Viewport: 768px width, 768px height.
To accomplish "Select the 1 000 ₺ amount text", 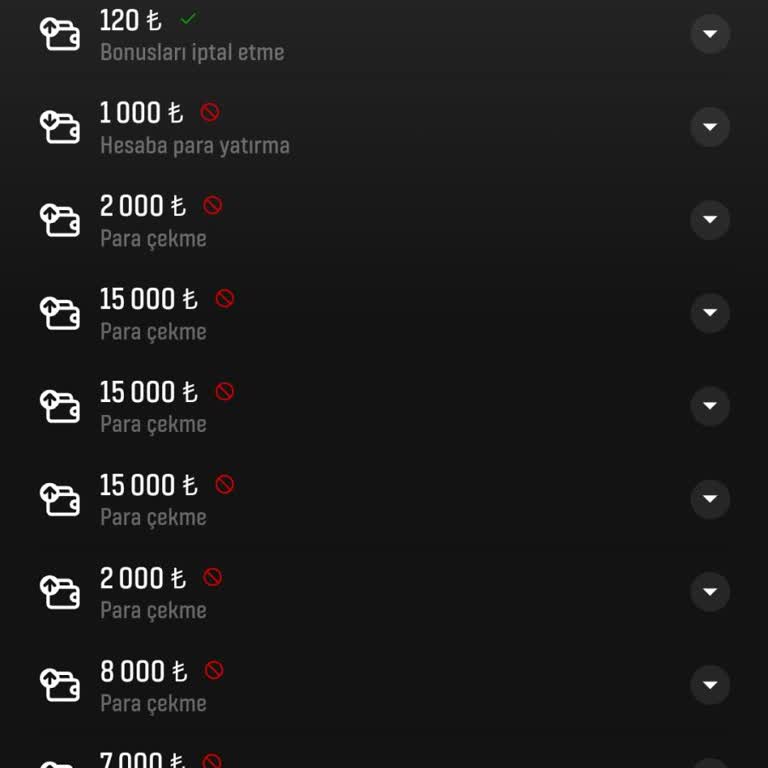I will pyautogui.click(x=141, y=113).
